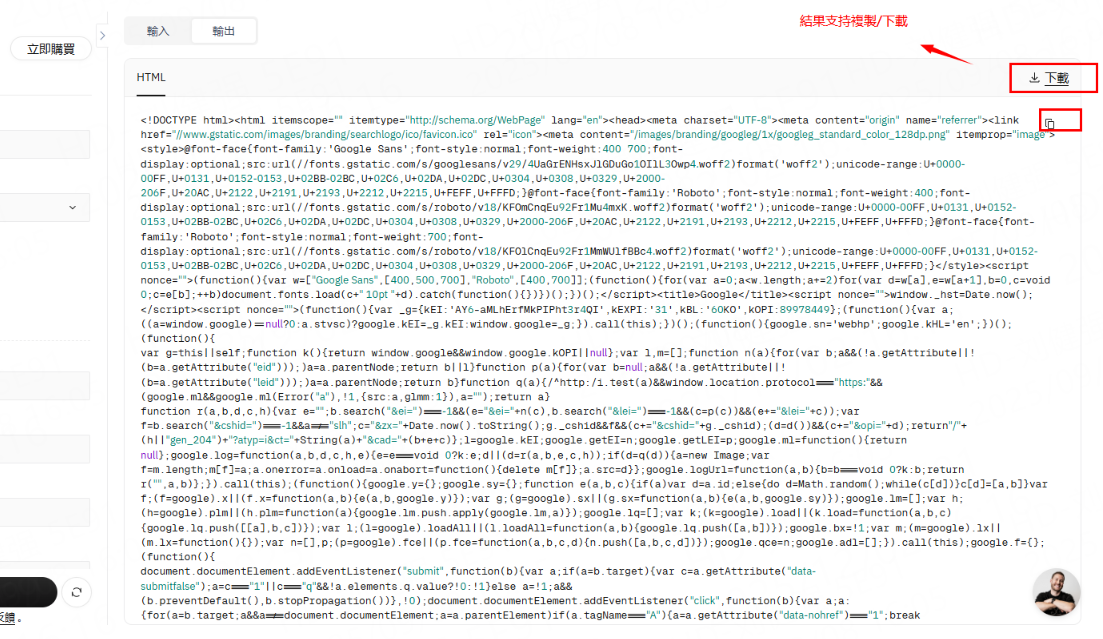Click the <!DOCTYPE html> text at the code start
Screen dimensions: 1103x639
187,119
